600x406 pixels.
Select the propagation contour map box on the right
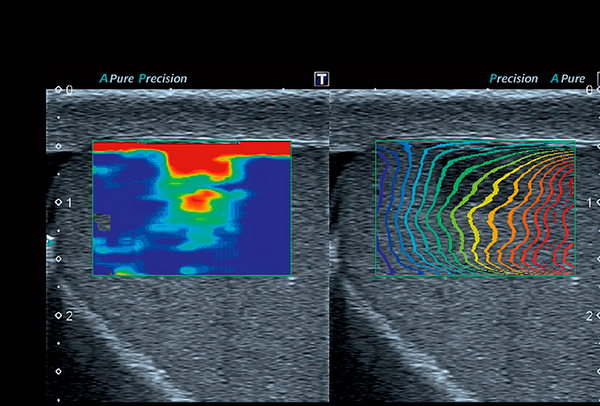coord(475,208)
